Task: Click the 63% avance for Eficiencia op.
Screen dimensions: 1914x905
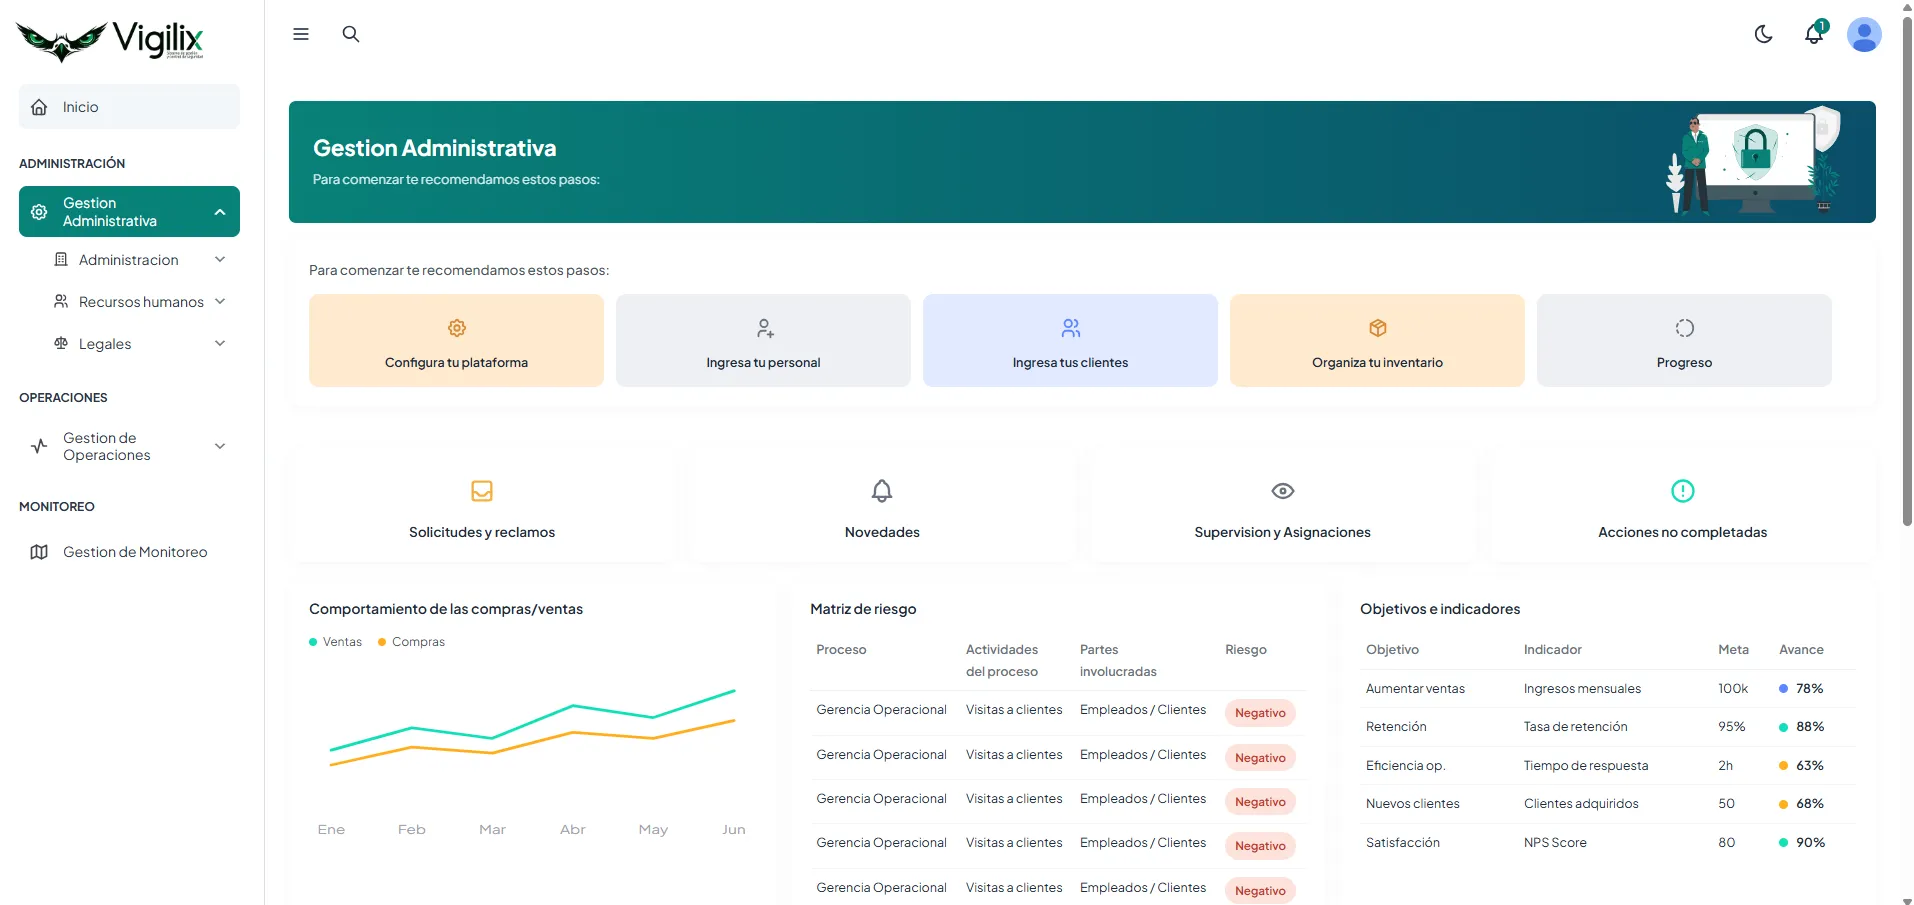Action: coord(1809,766)
